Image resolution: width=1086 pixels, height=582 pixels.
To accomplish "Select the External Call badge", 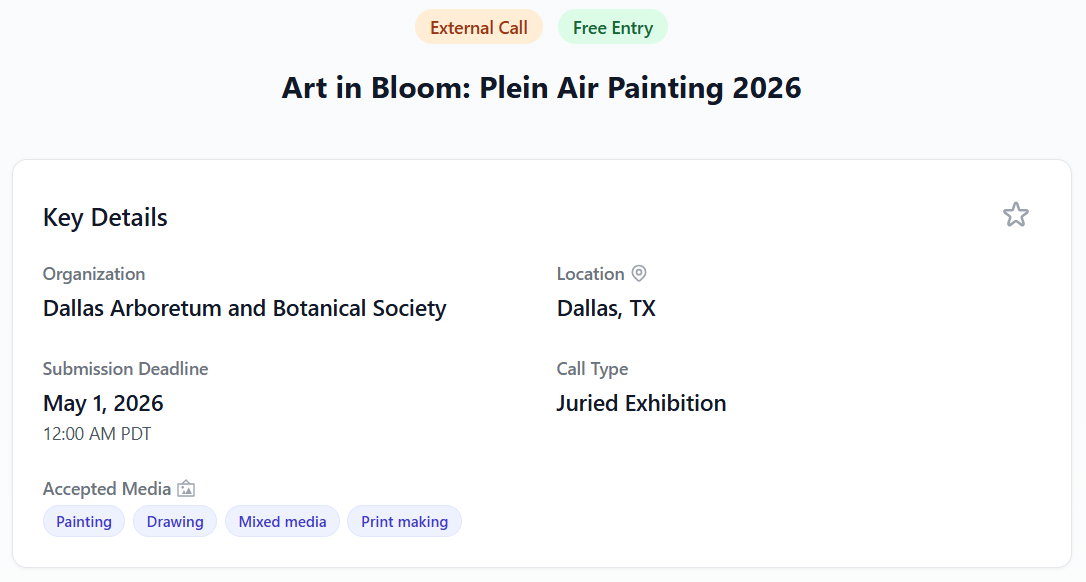I will coord(479,27).
